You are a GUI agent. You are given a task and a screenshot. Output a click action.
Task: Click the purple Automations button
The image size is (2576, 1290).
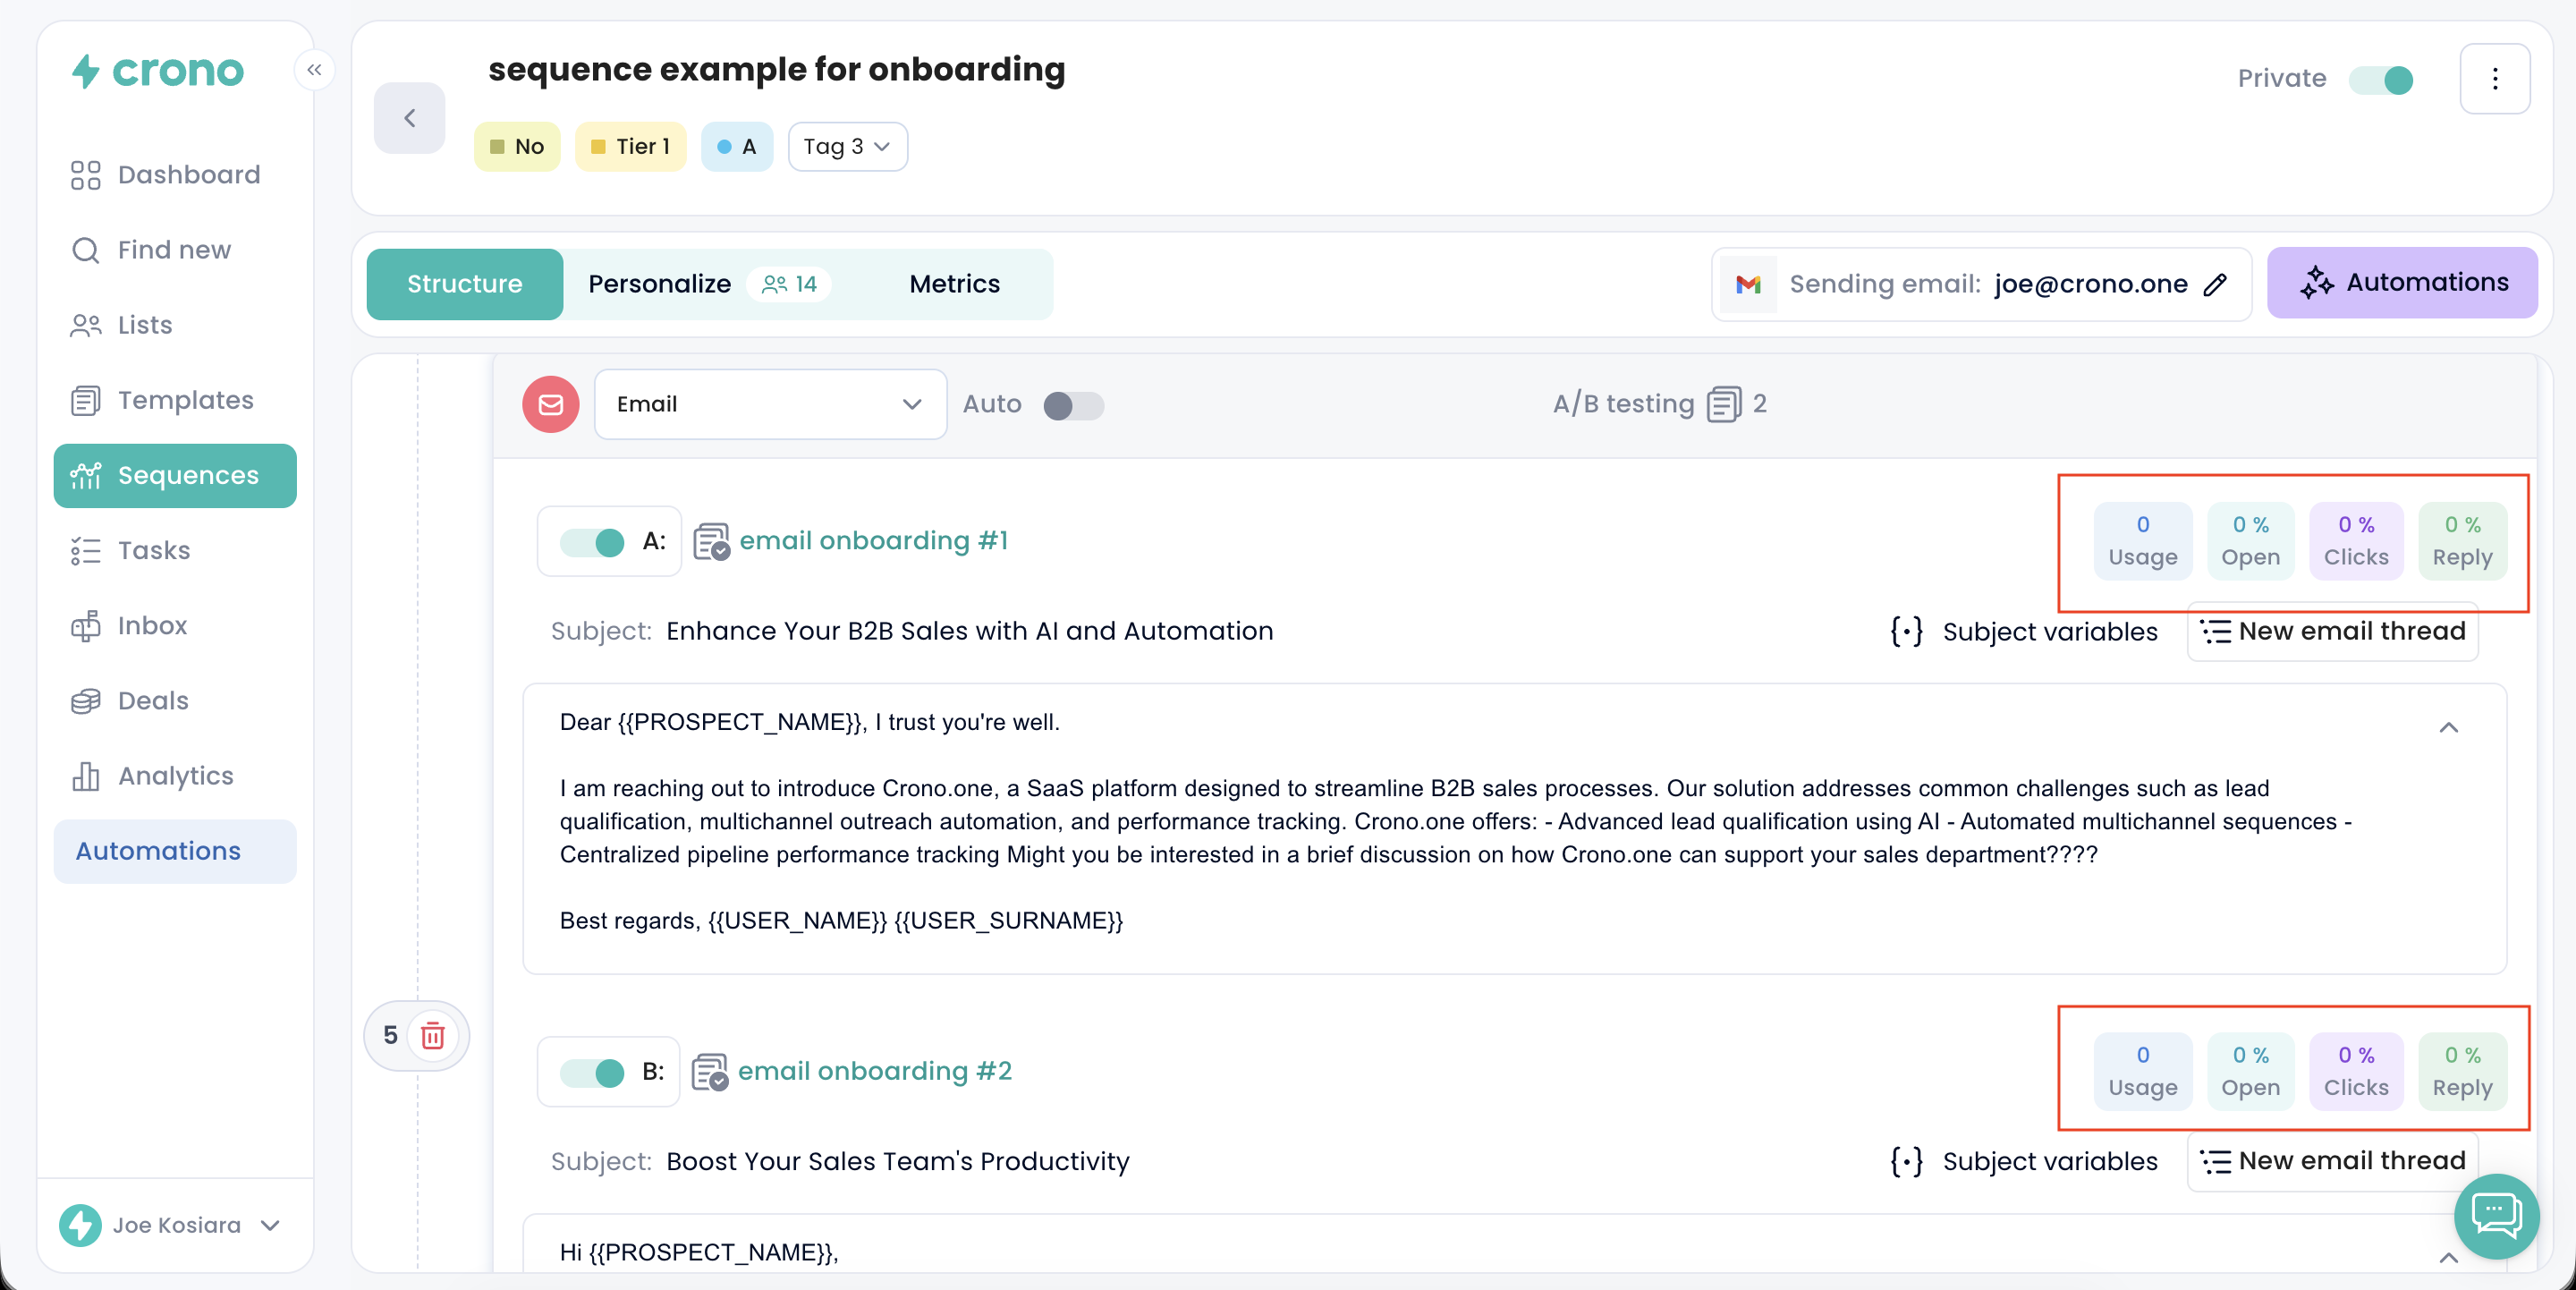coord(2402,283)
